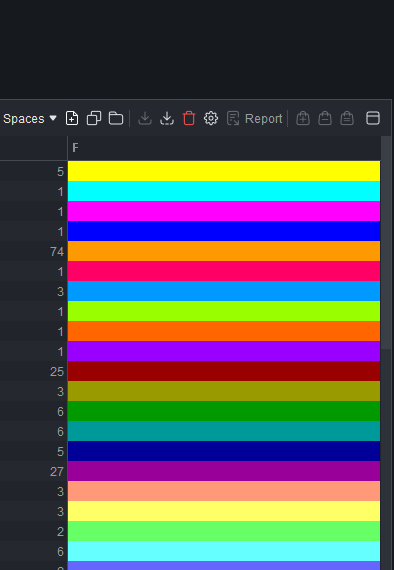Viewport: 394px width, 570px height.
Task: Click the count 1 beside magenta swatch
Action: click(x=61, y=212)
